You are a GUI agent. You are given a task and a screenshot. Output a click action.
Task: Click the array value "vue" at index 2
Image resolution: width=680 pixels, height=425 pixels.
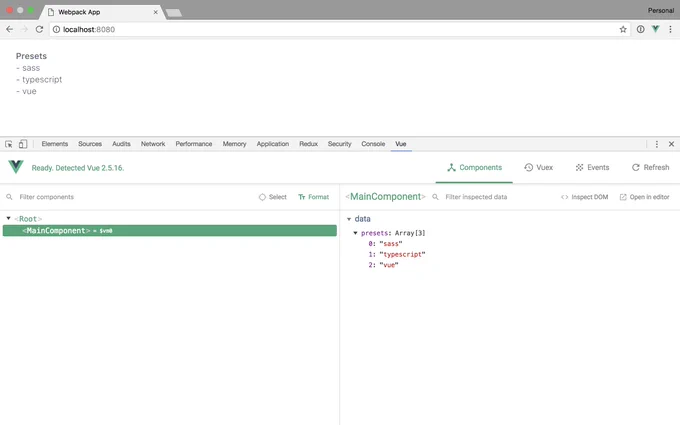click(389, 265)
